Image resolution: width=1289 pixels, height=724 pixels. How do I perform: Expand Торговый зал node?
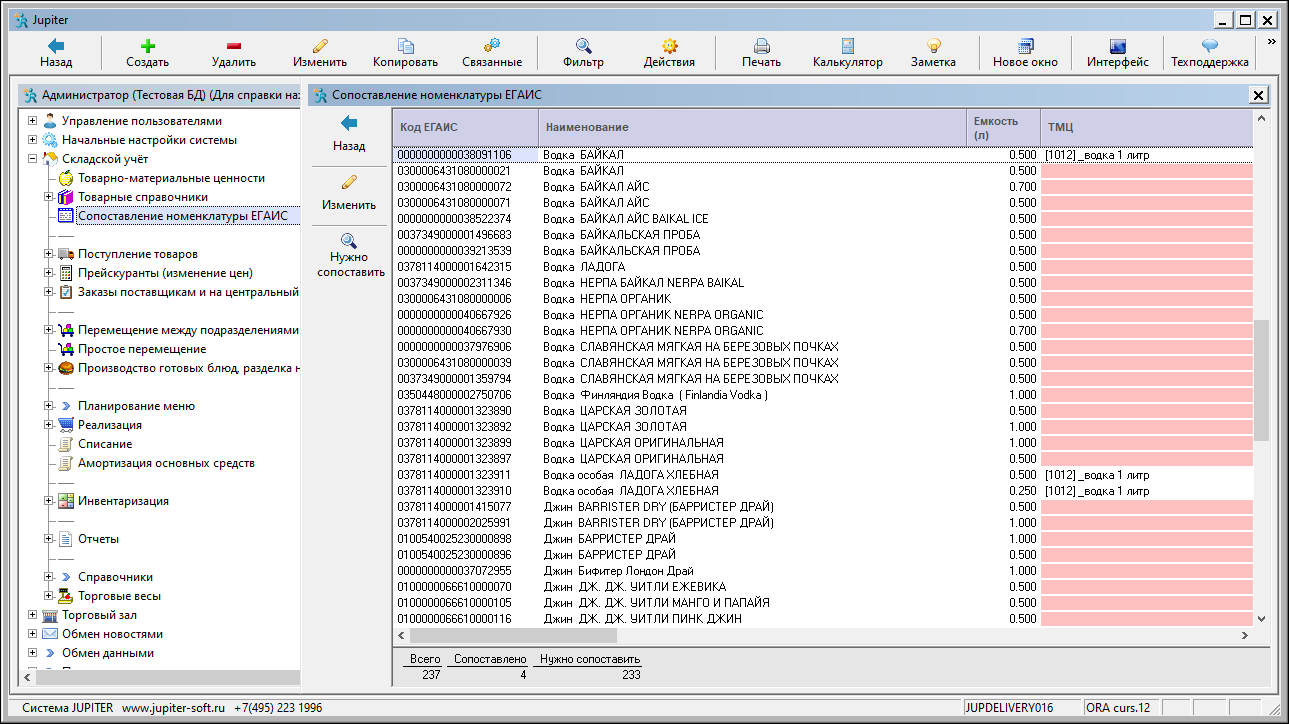pos(33,615)
